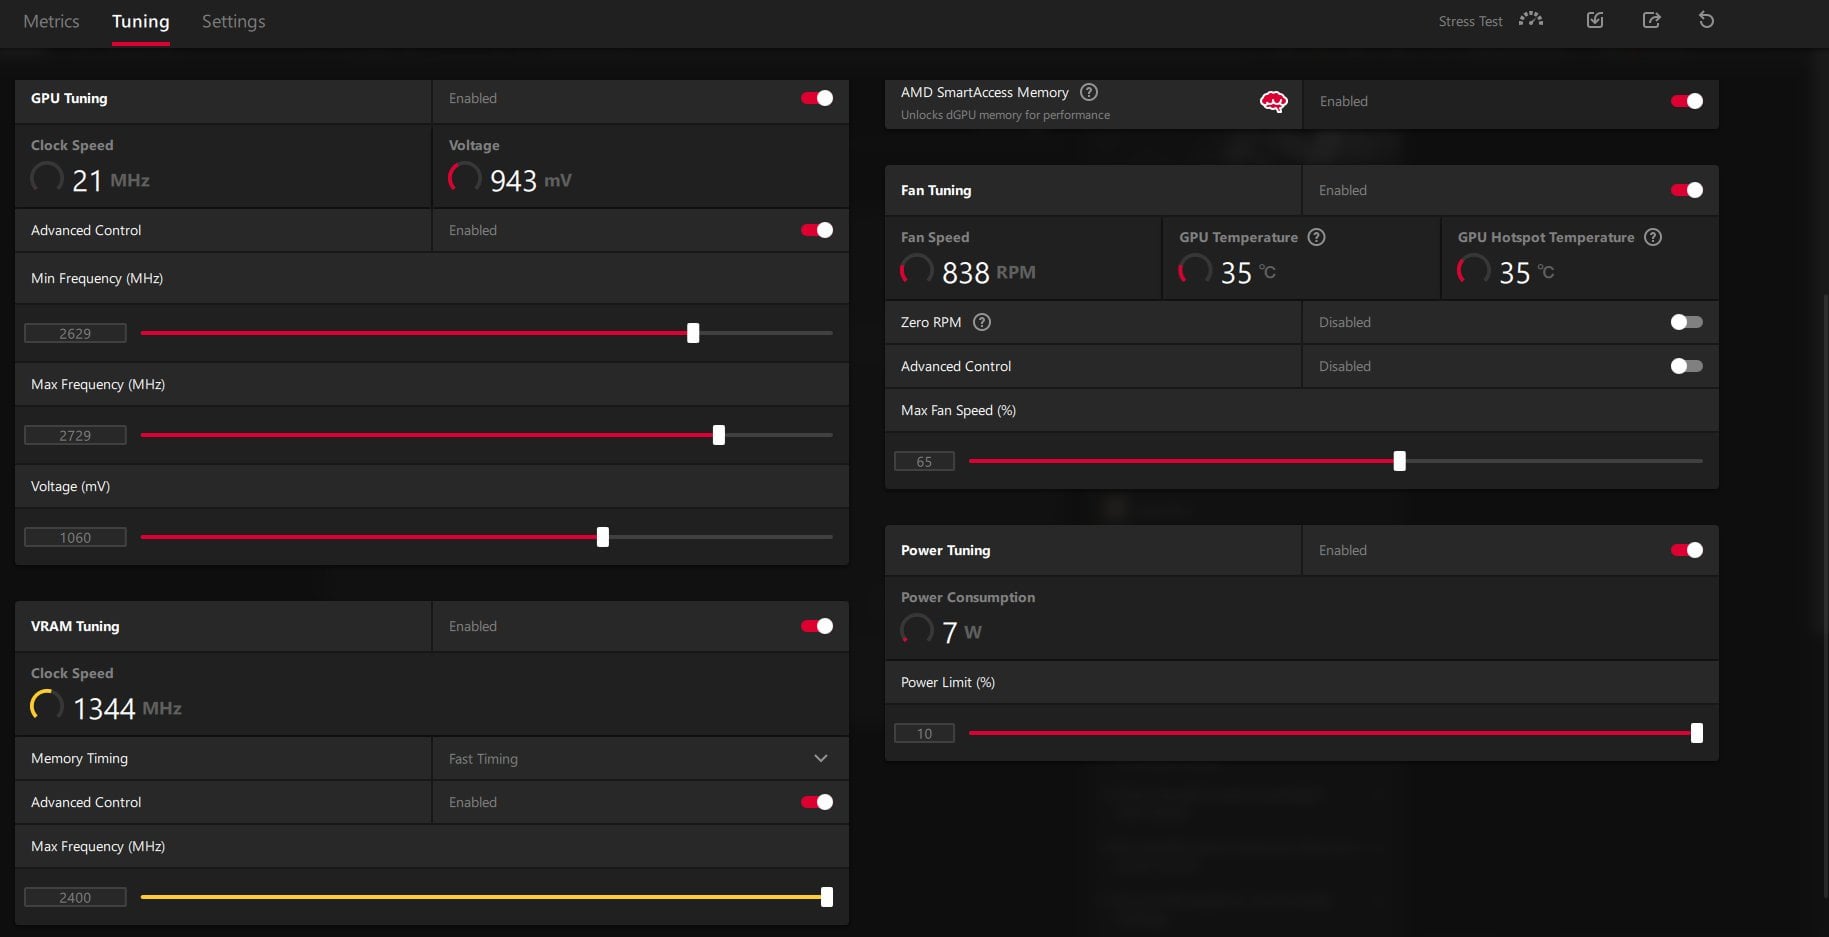Click the 7 W power consumption reading

[961, 632]
